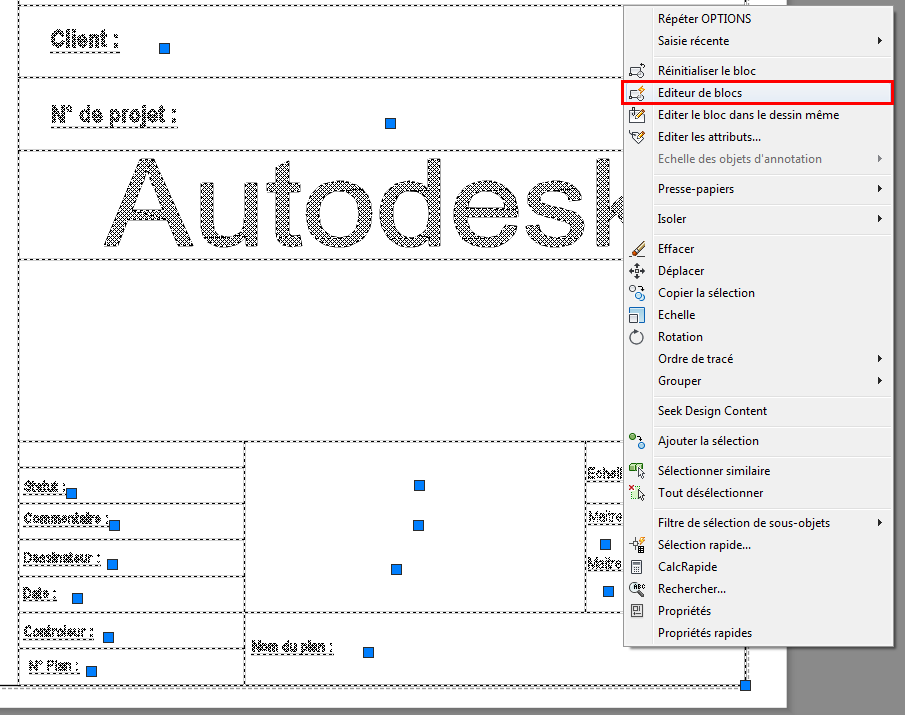The image size is (905, 715).
Task: Expand the Presse-papiers submenu arrow
Action: click(880, 189)
